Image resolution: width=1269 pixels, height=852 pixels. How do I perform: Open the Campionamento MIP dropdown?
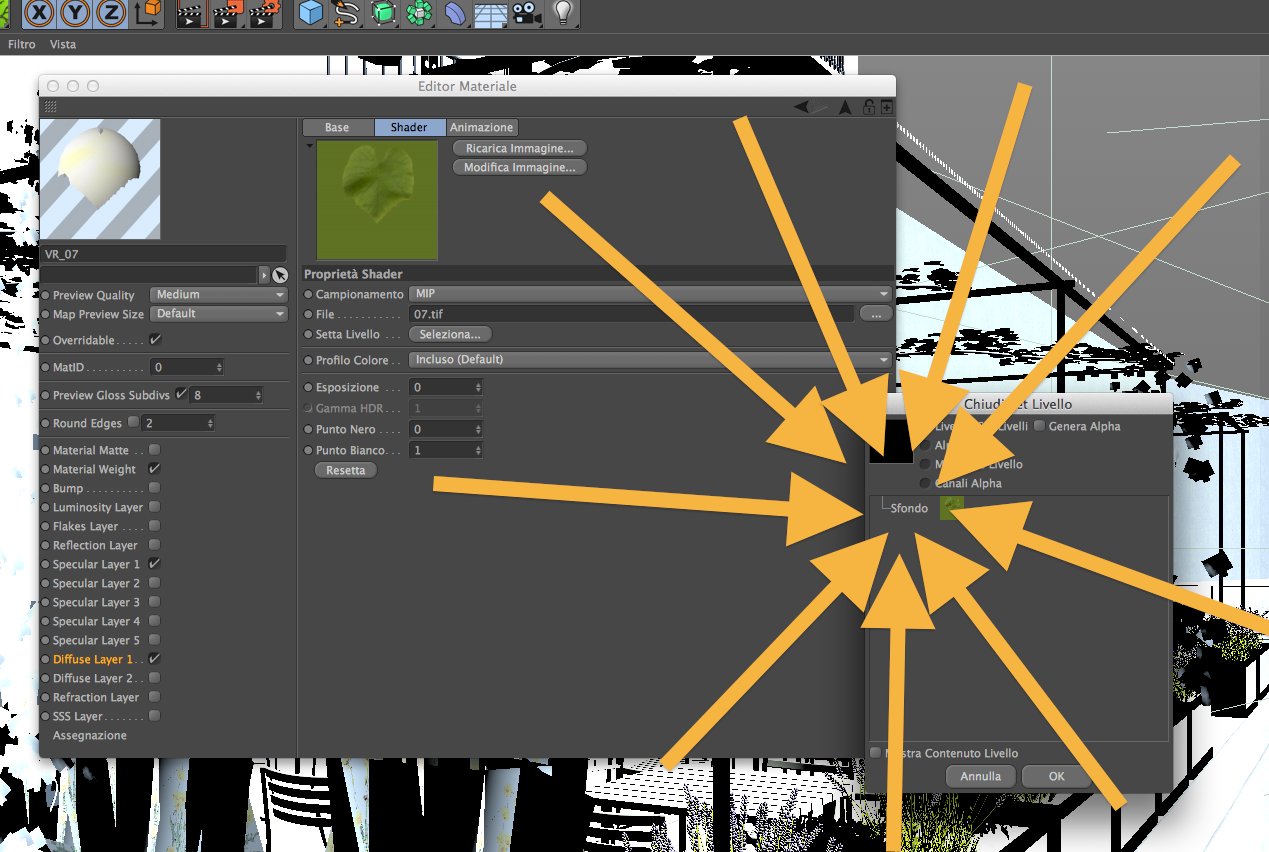pyautogui.click(x=650, y=294)
